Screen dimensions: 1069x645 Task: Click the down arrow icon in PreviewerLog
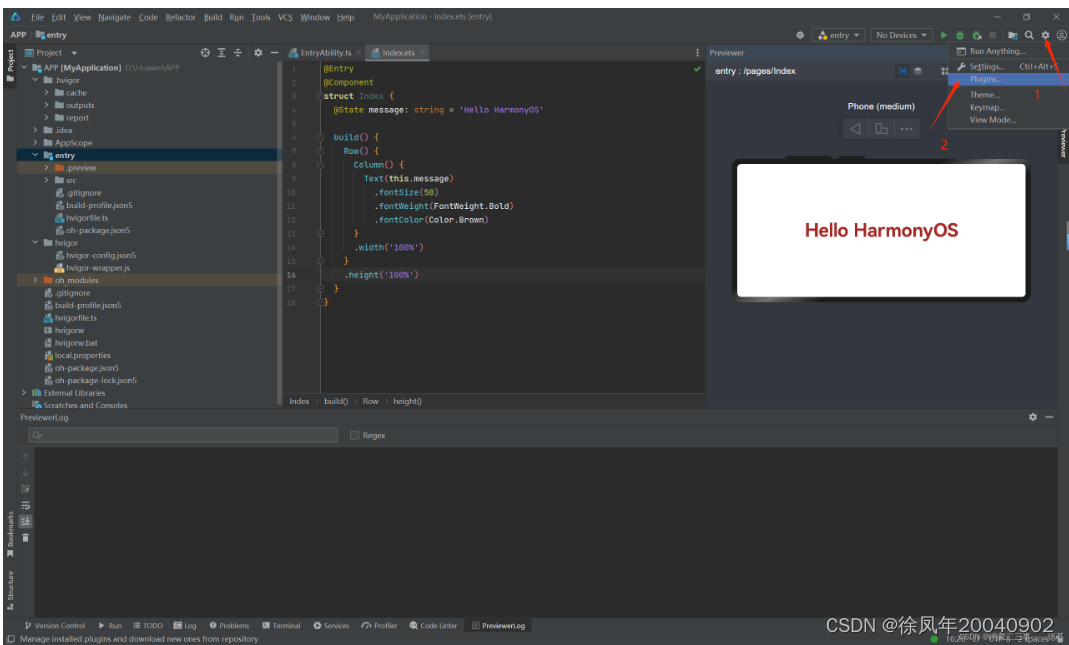pyautogui.click(x=25, y=472)
